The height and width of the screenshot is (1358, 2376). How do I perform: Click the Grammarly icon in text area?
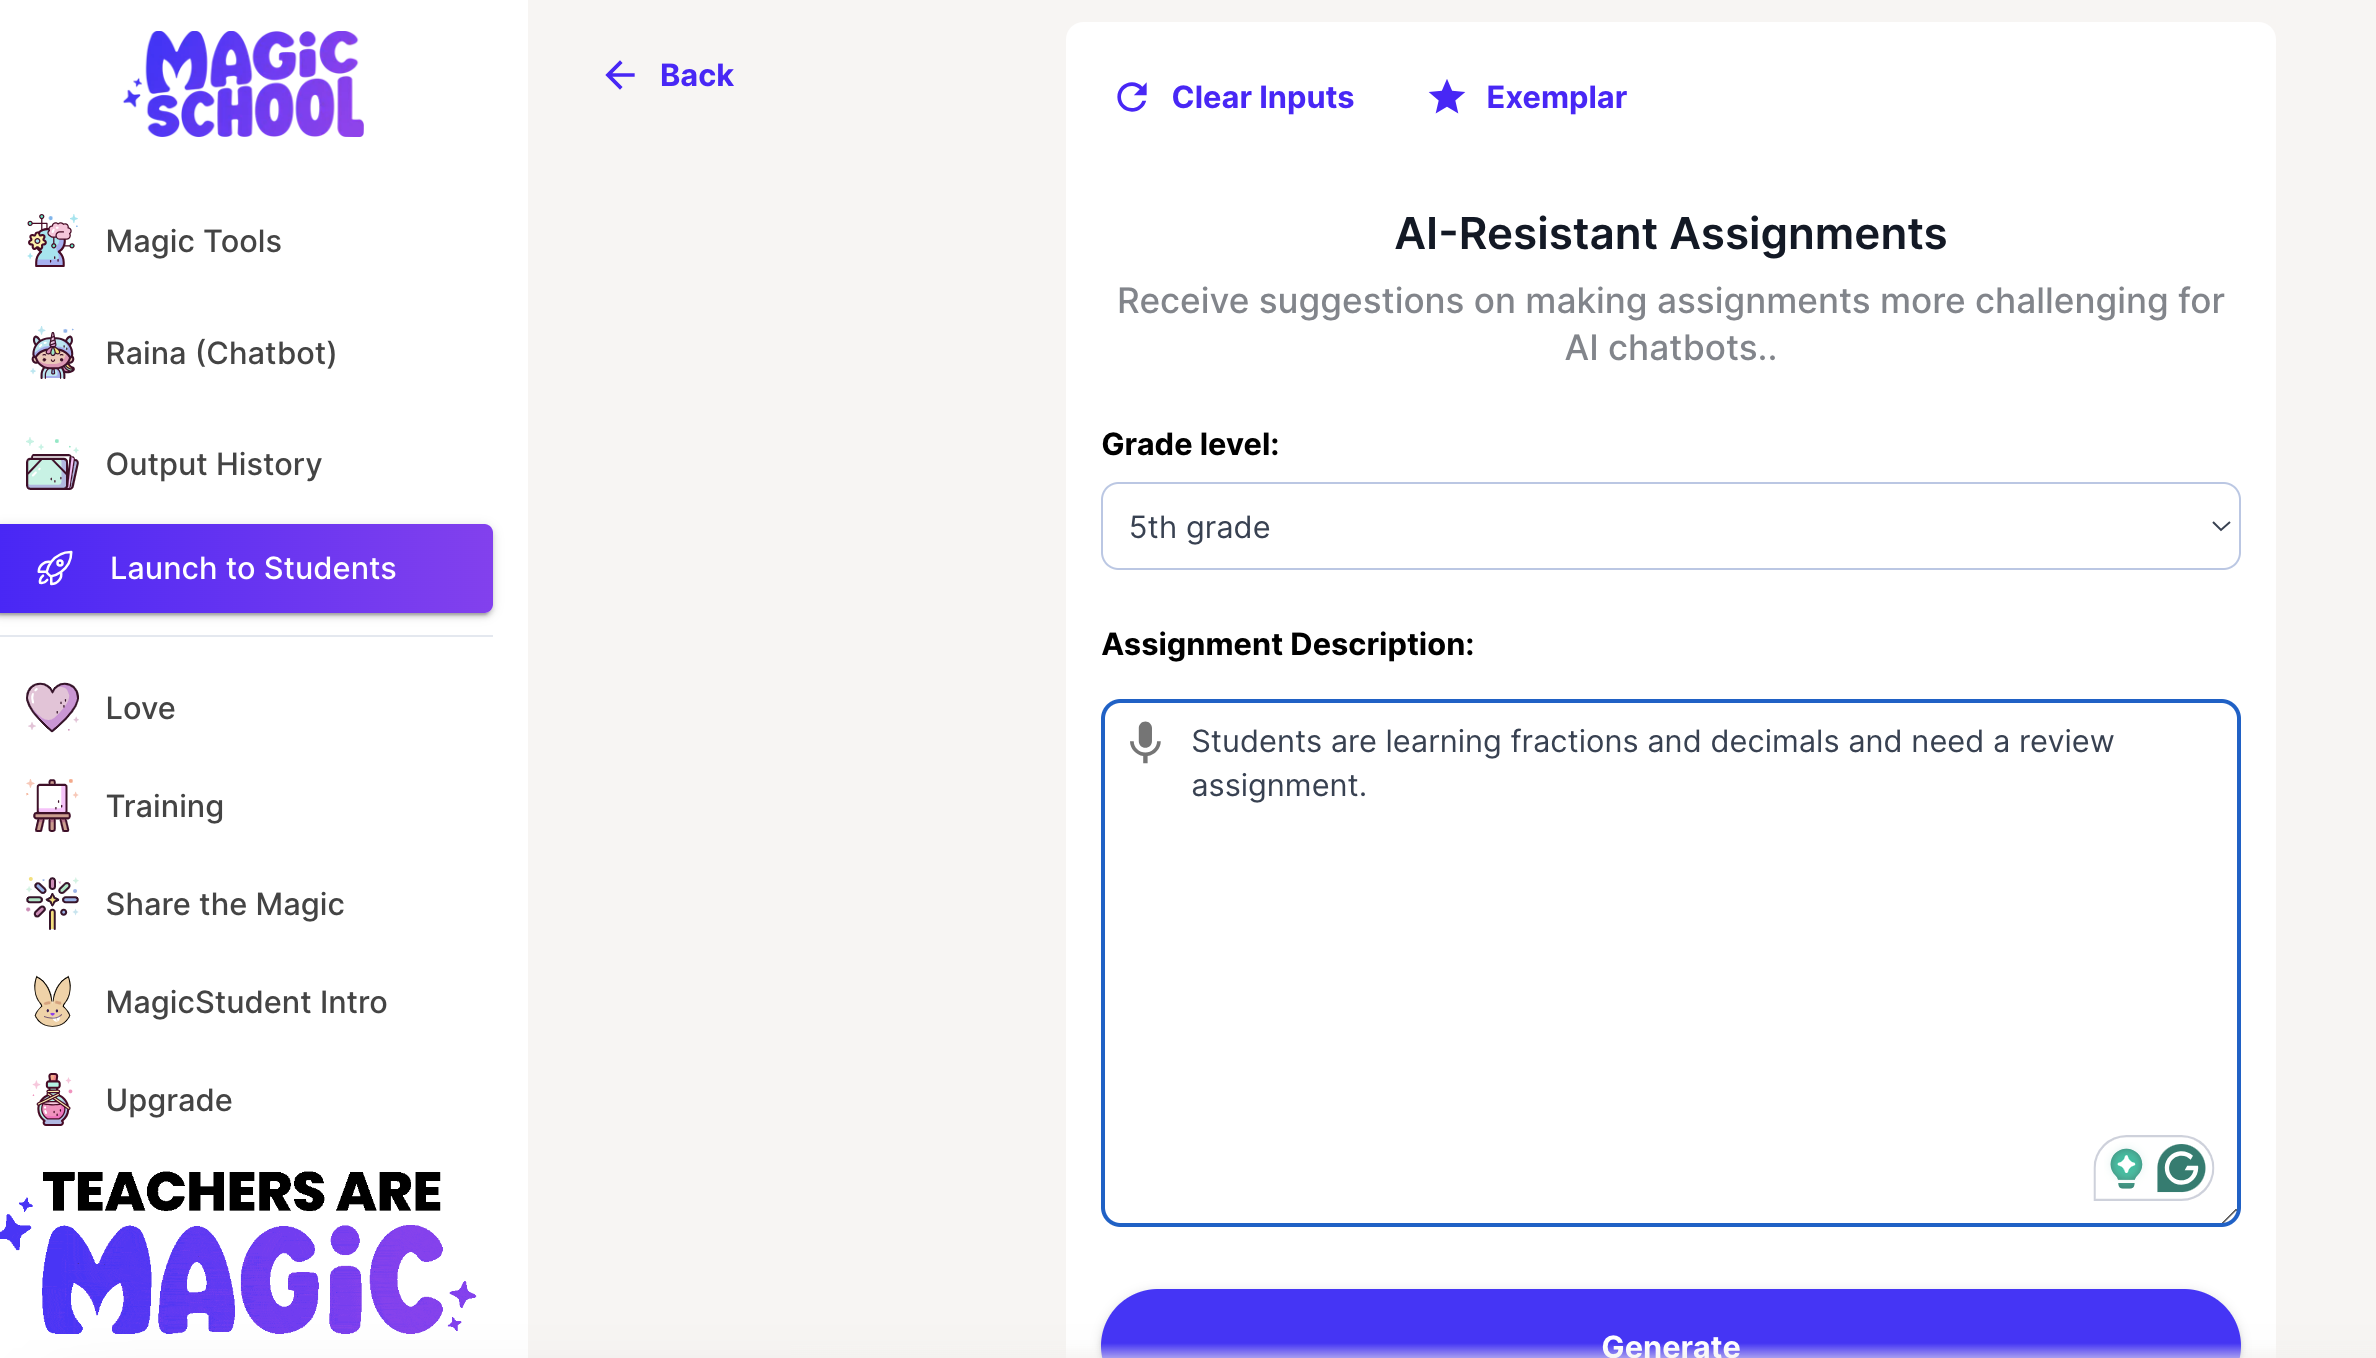[2181, 1167]
